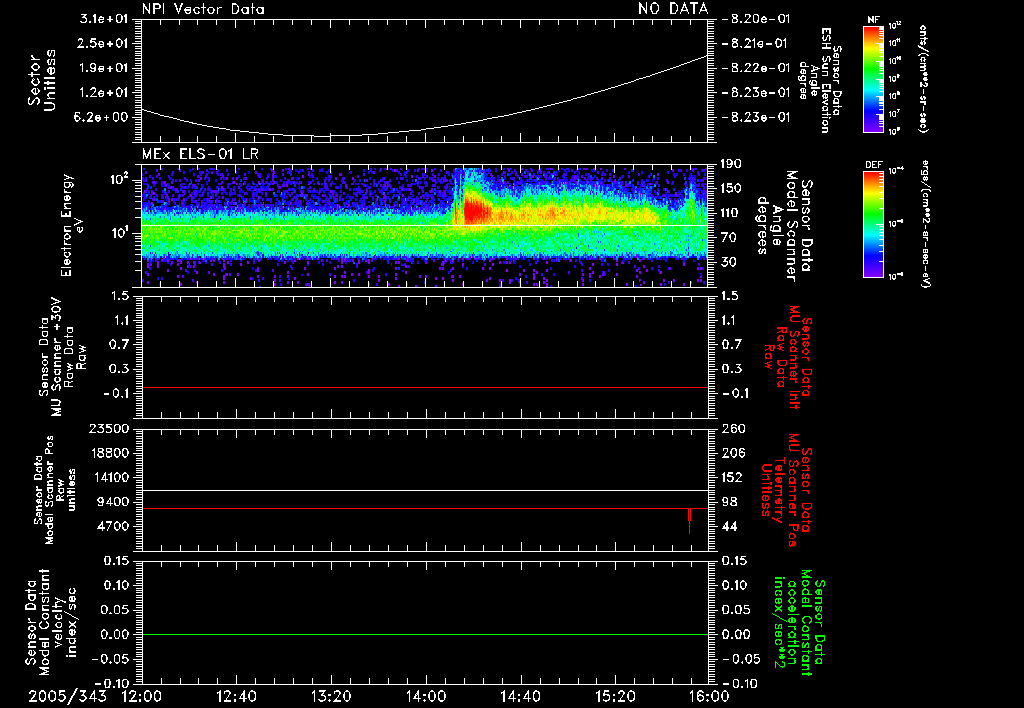This screenshot has height=708, width=1024.
Task: Click the NF flux color bar
Action: click(x=873, y=78)
